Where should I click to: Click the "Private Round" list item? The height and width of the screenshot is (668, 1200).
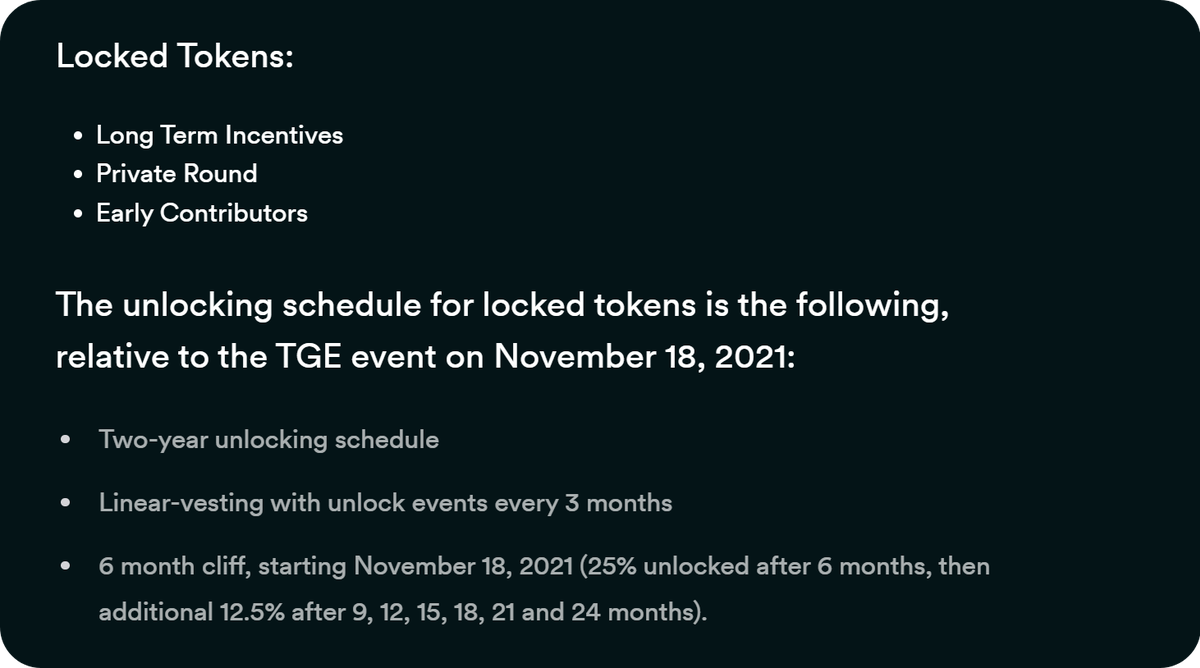point(176,174)
